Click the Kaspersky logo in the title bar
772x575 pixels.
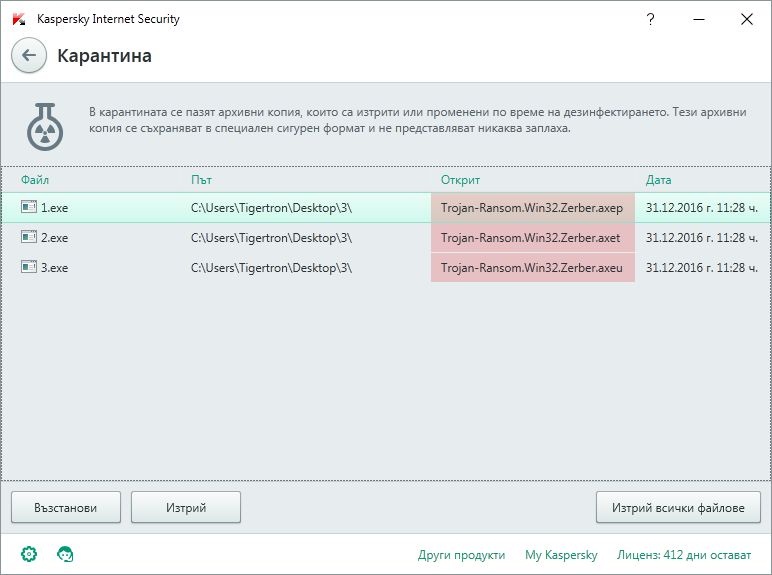click(19, 19)
